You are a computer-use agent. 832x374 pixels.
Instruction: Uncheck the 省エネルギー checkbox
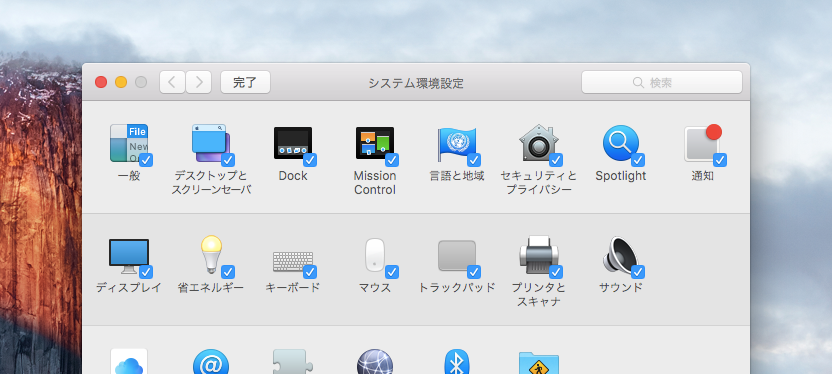tap(228, 272)
